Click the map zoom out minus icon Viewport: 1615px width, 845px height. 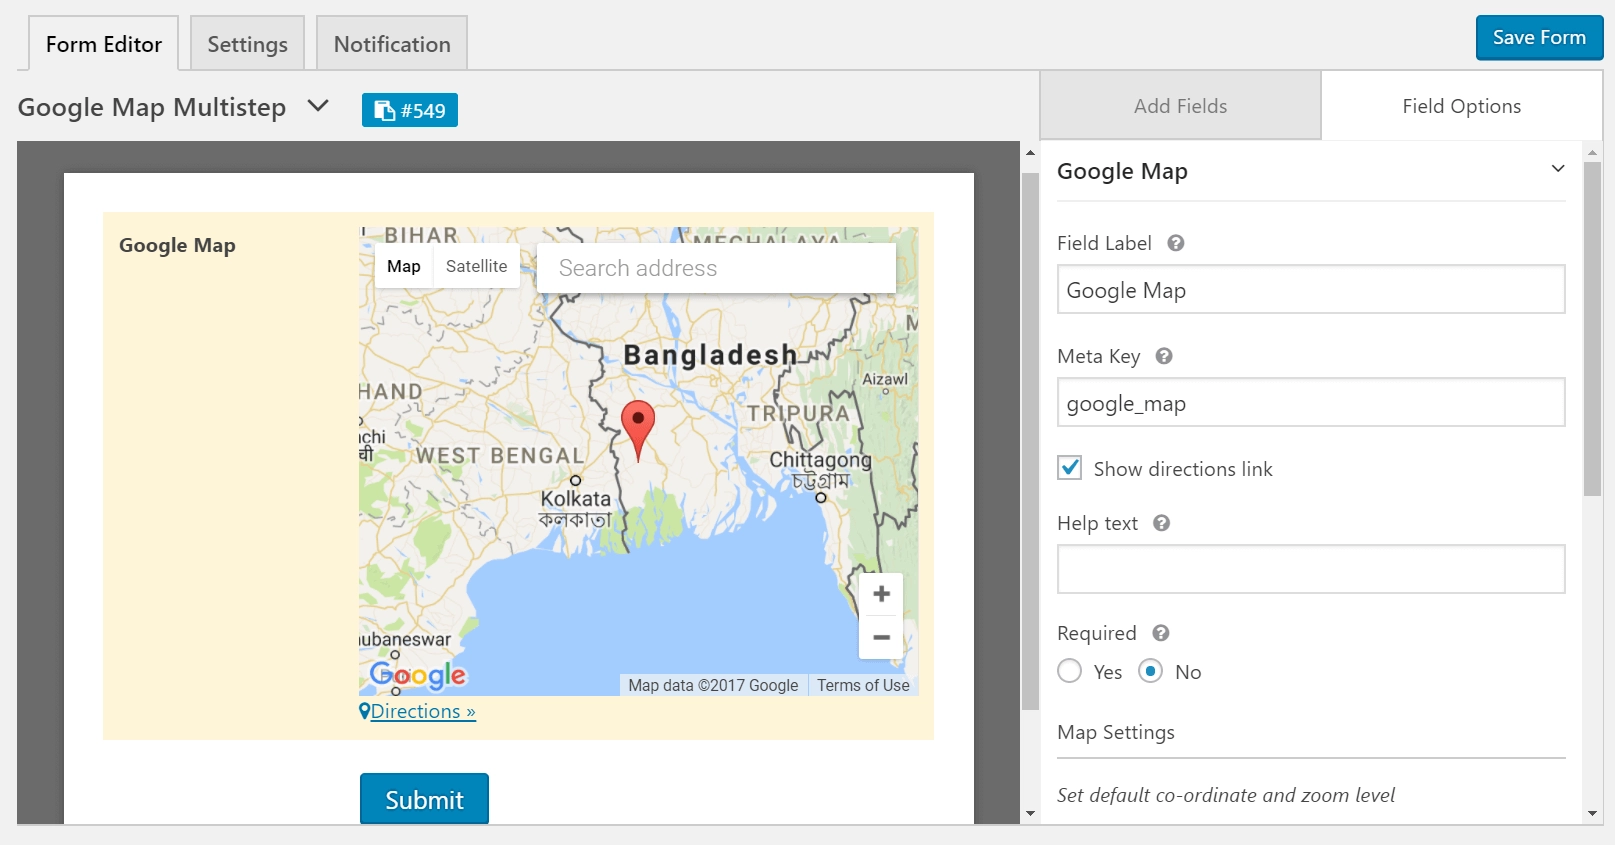tap(881, 637)
